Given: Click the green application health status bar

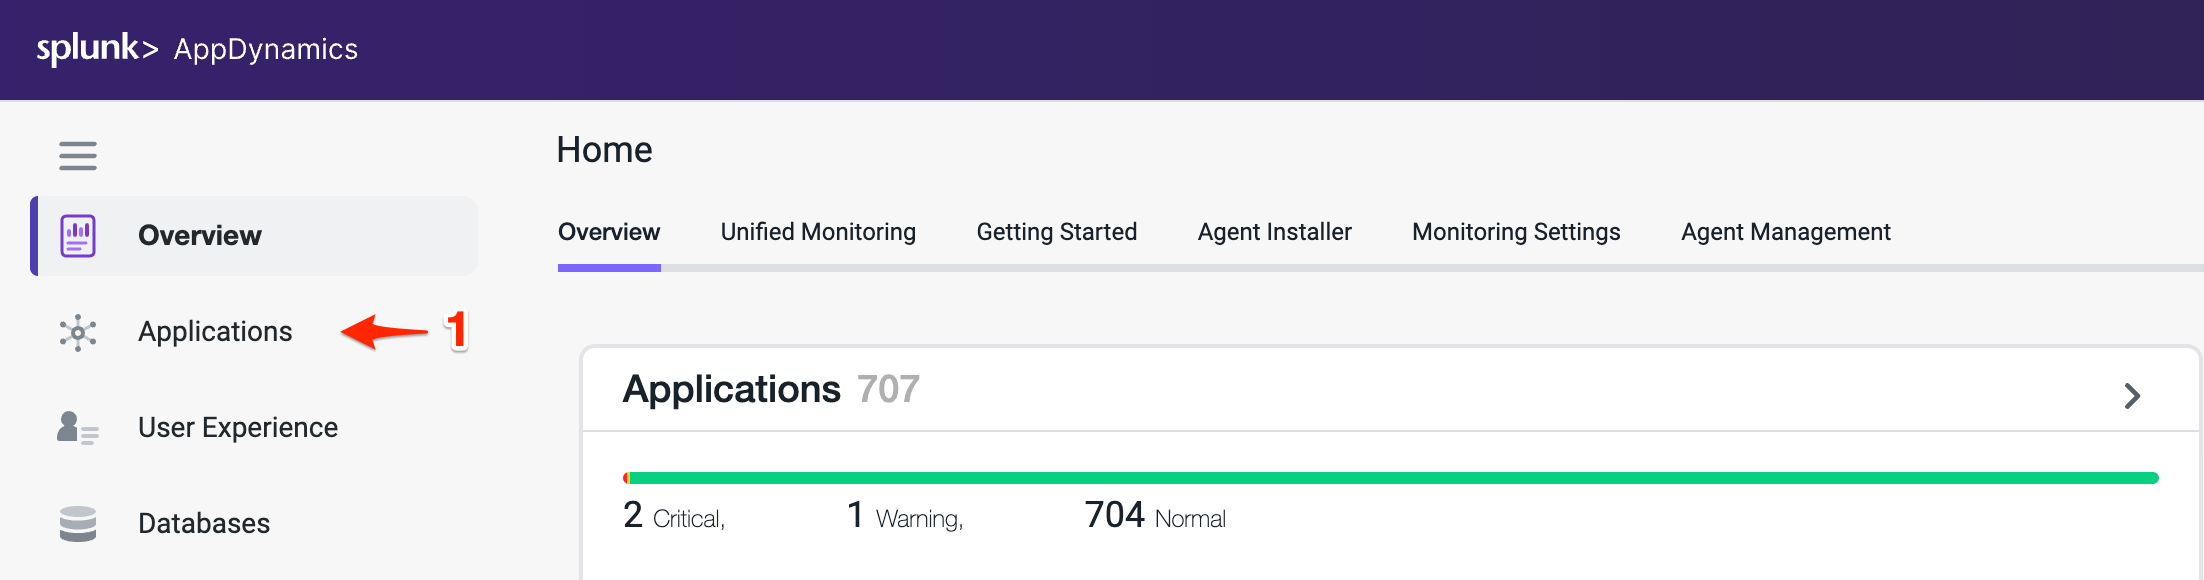Looking at the screenshot, I should coord(1390,478).
